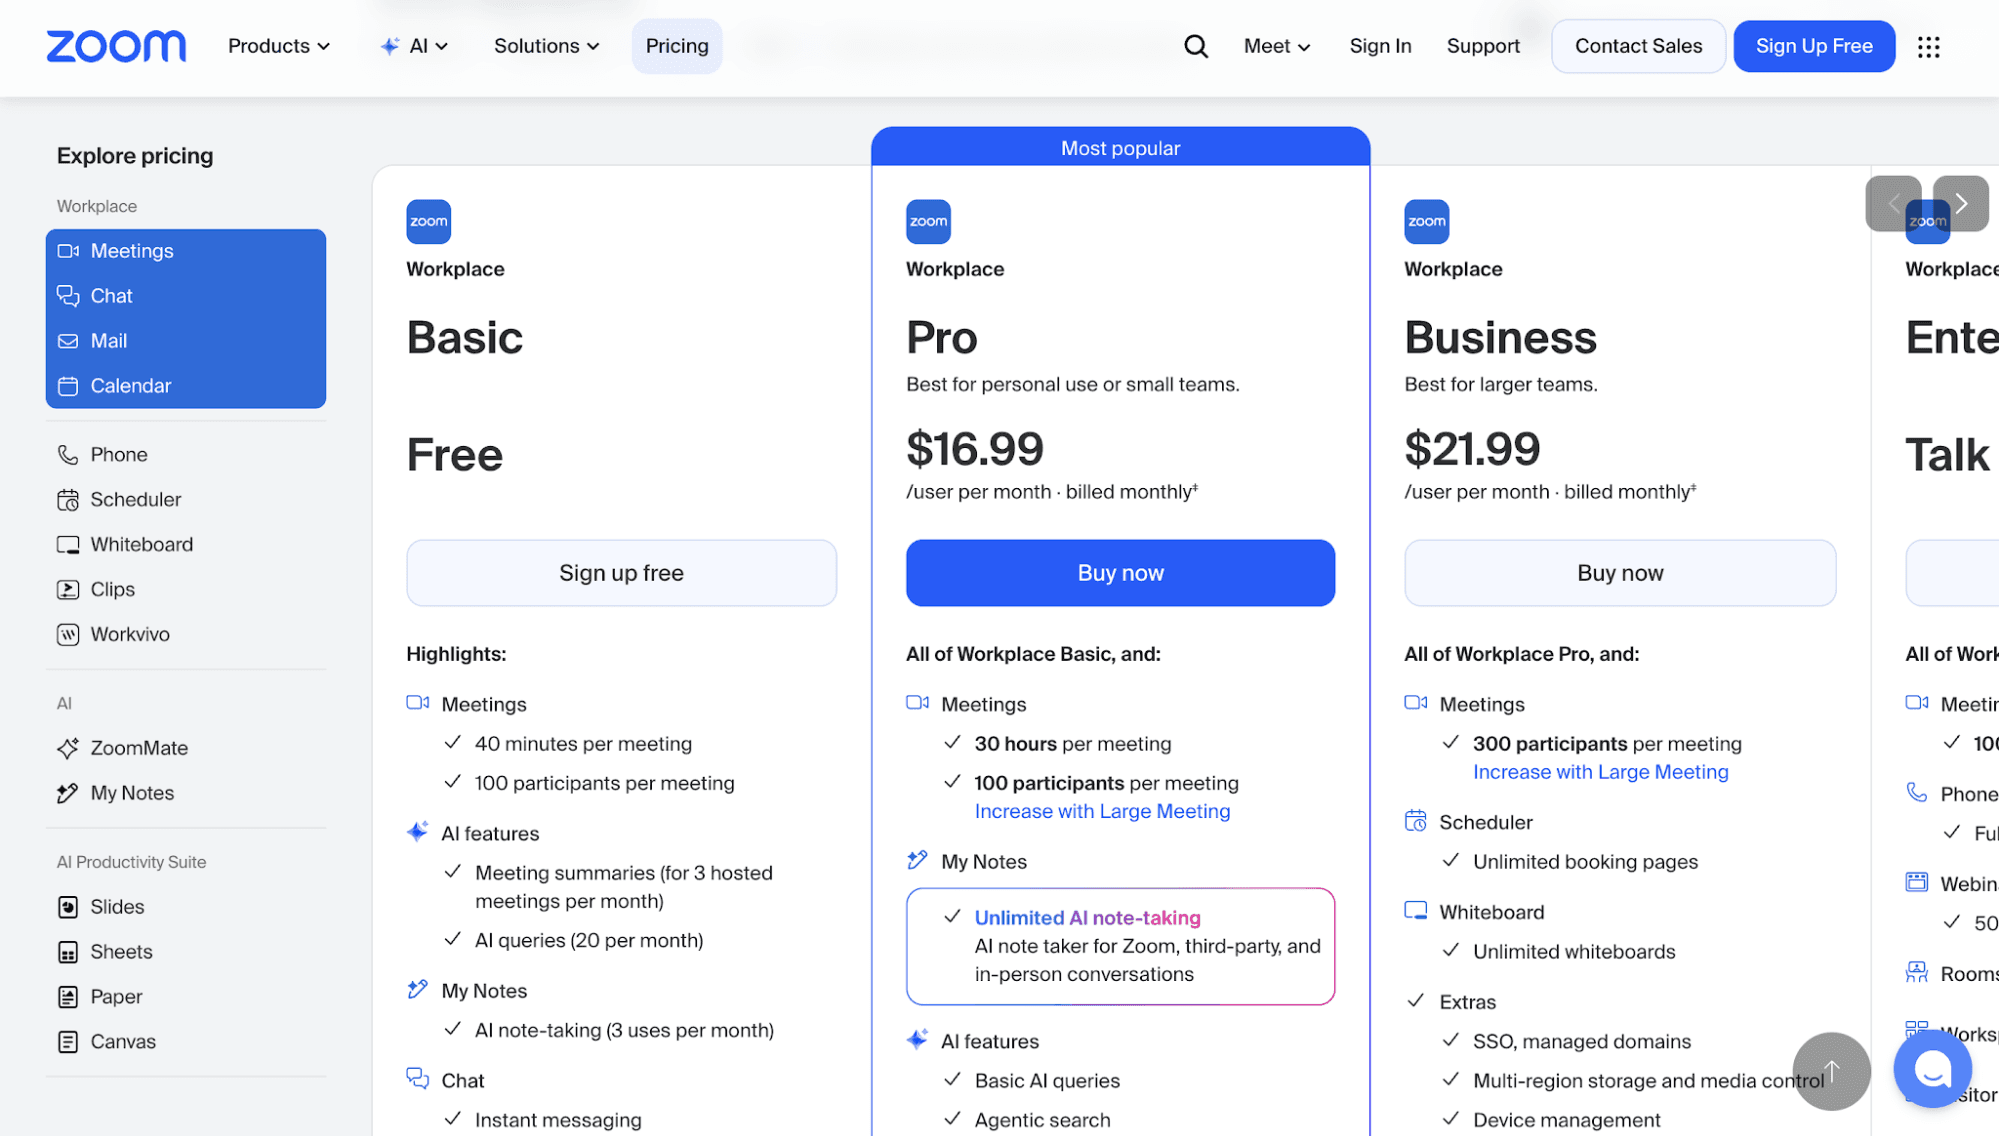
Task: Click the Paper icon in sidebar
Action: click(x=68, y=997)
